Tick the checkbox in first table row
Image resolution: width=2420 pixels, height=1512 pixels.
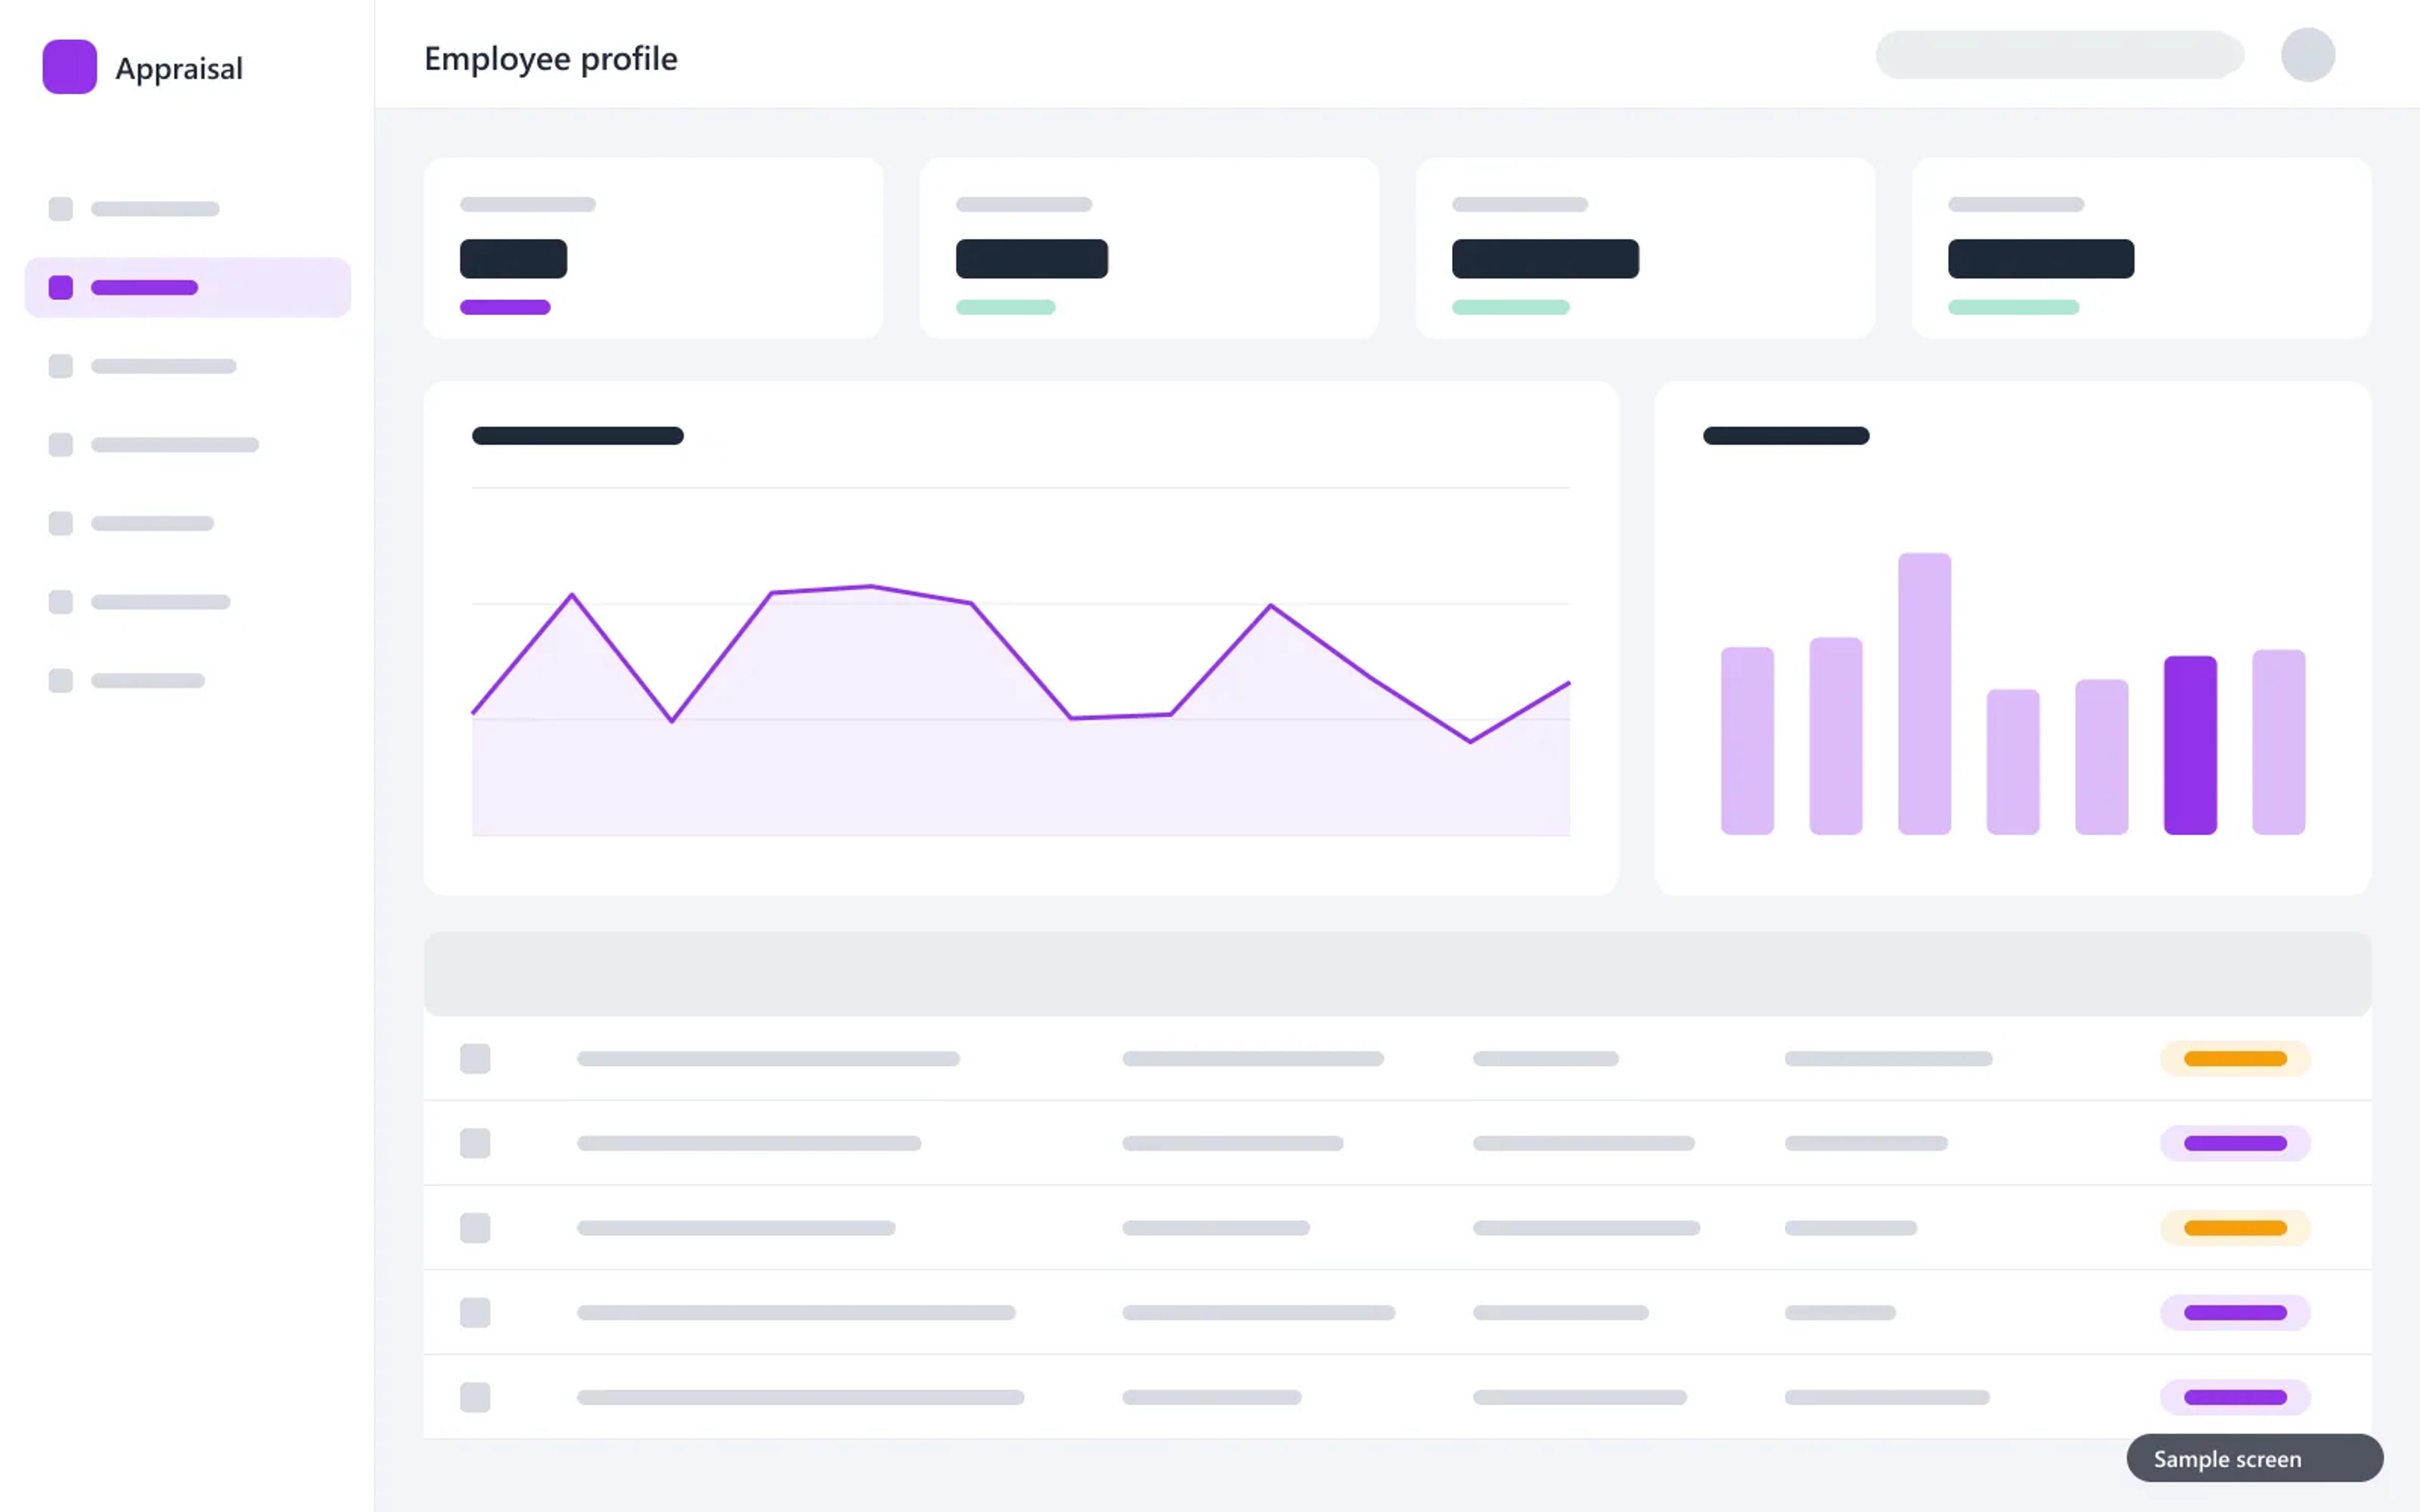point(475,1059)
